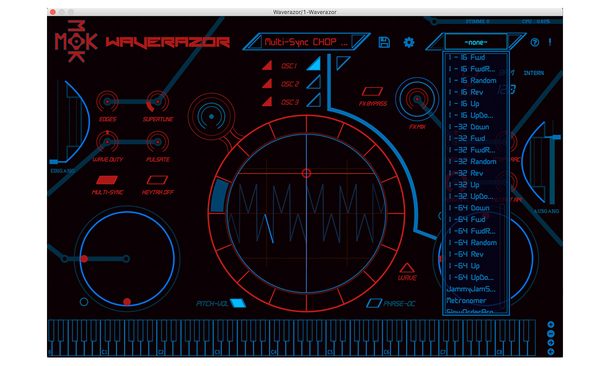Open the -none- sequence dropdown
The width and height of the screenshot is (610, 366).
(x=475, y=42)
